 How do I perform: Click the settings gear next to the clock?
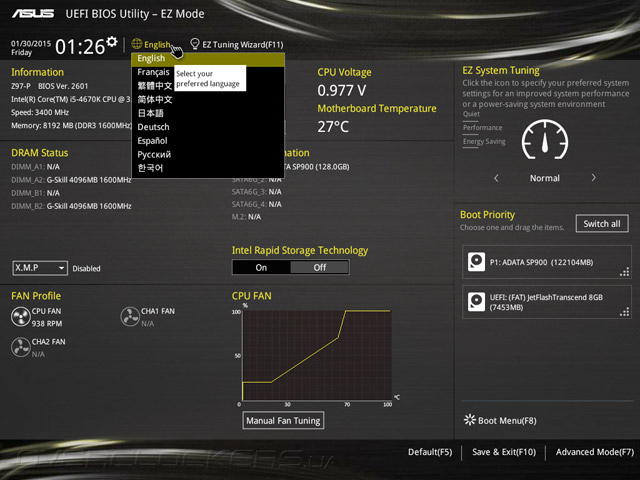coord(112,42)
